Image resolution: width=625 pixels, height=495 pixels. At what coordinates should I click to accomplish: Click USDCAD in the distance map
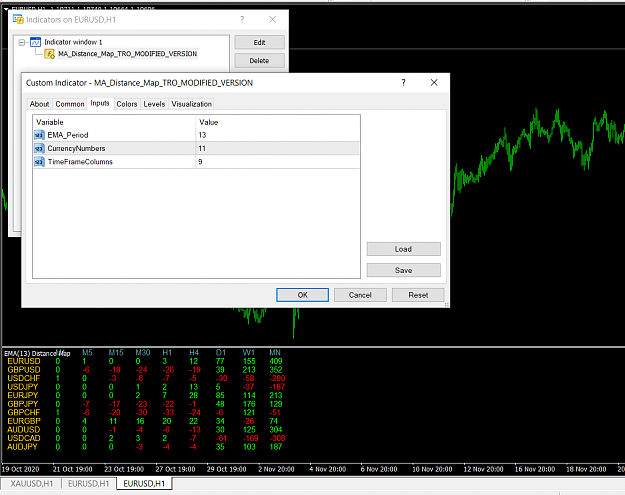(x=24, y=438)
